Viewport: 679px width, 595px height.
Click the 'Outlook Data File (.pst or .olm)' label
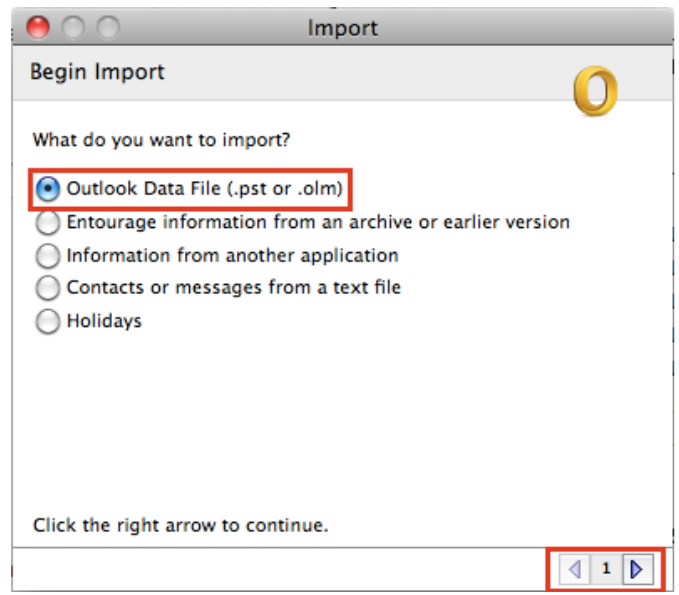pyautogui.click(x=205, y=188)
